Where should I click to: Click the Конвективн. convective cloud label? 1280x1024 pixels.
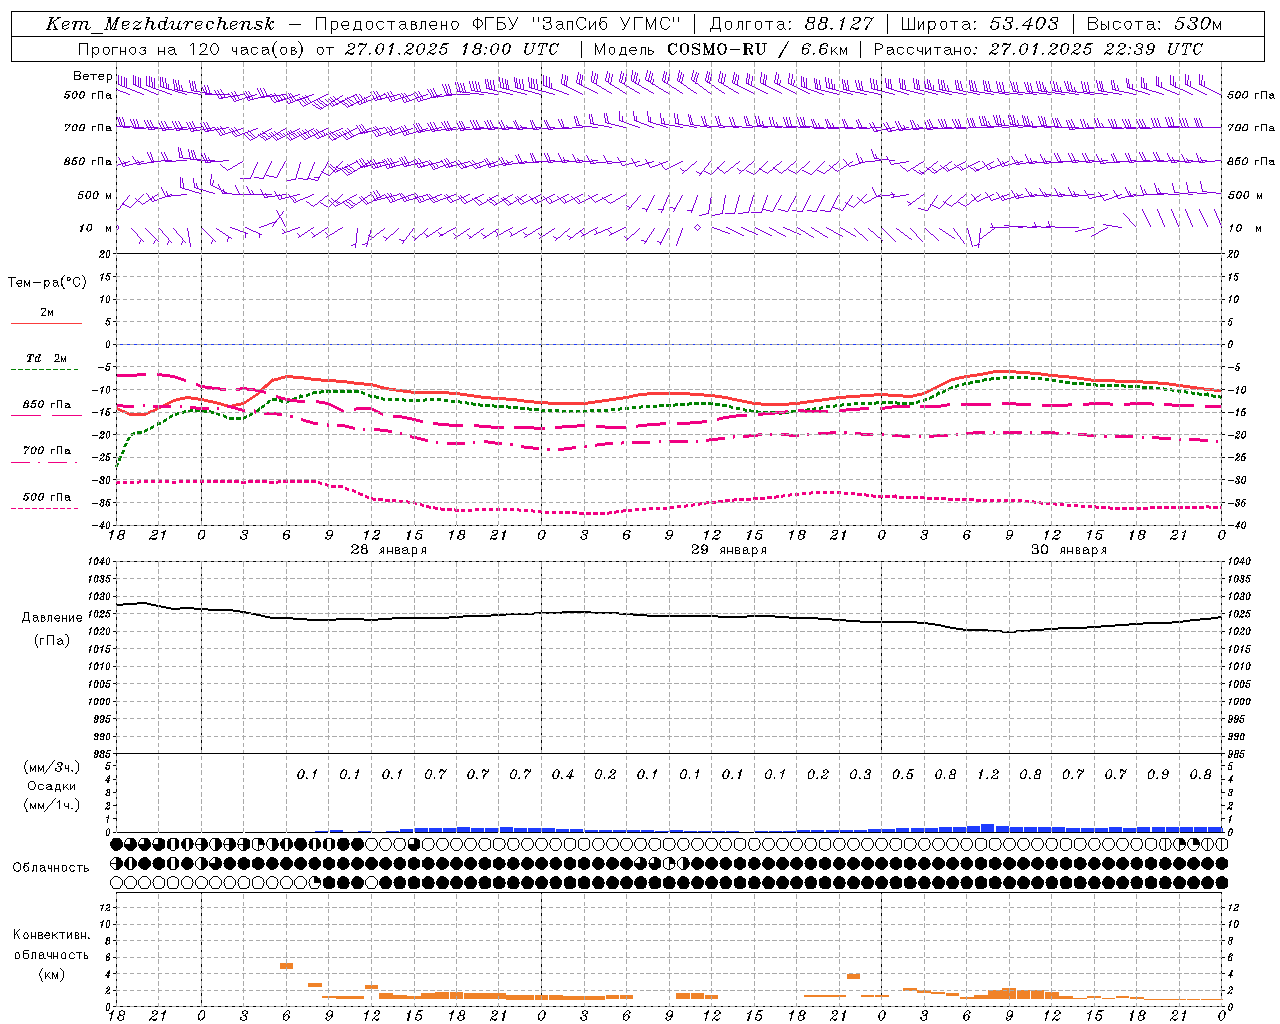(51, 935)
